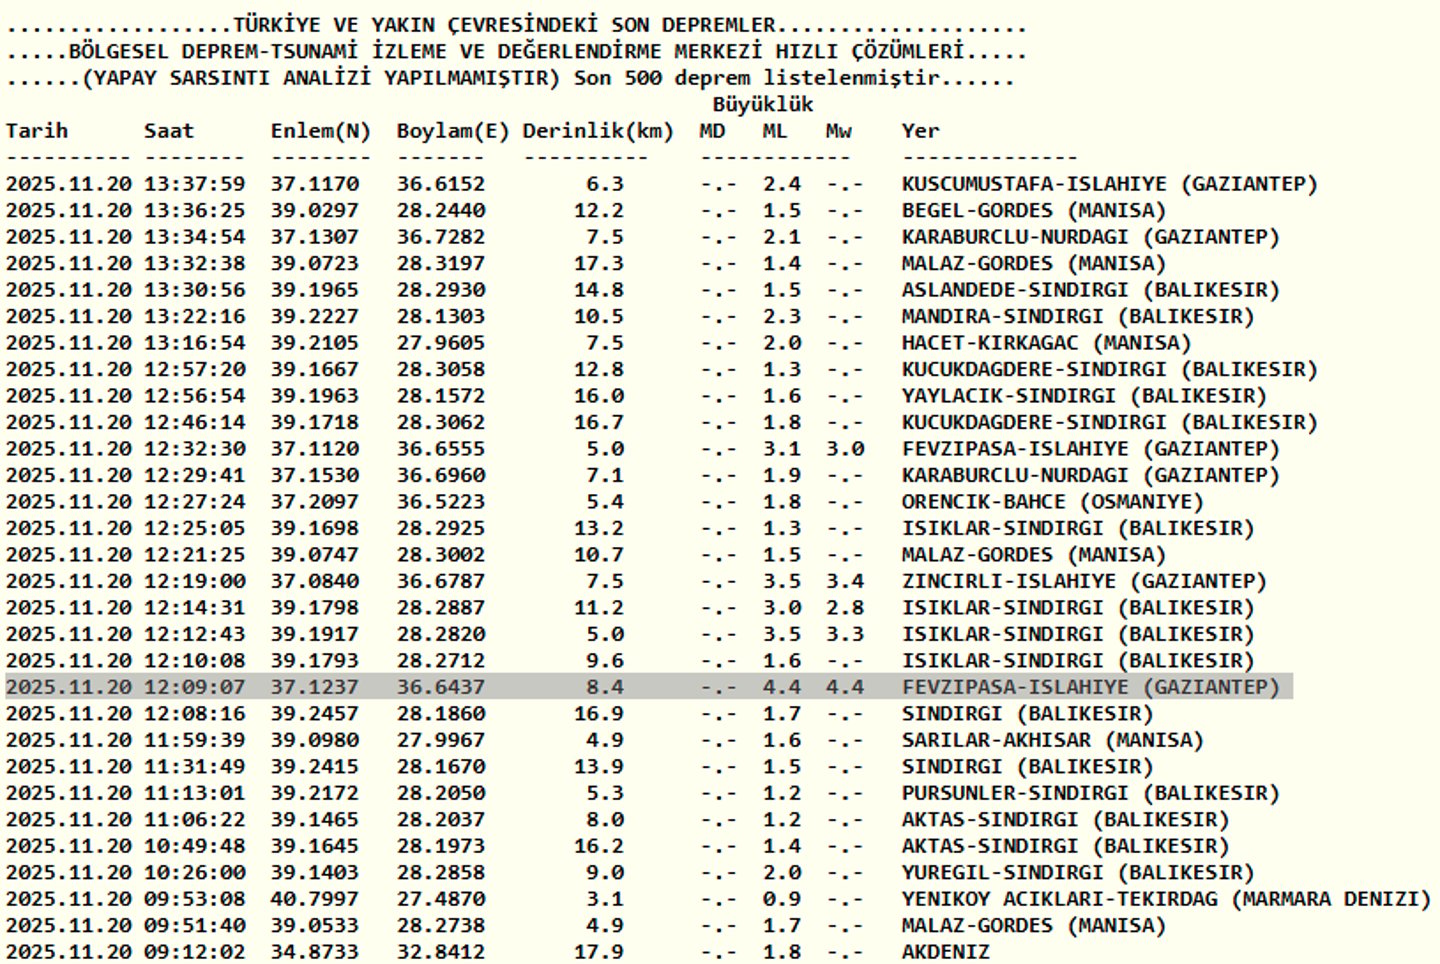The image size is (1440, 964).
Task: Click the 13:37:59 time in first row
Action: tap(194, 184)
